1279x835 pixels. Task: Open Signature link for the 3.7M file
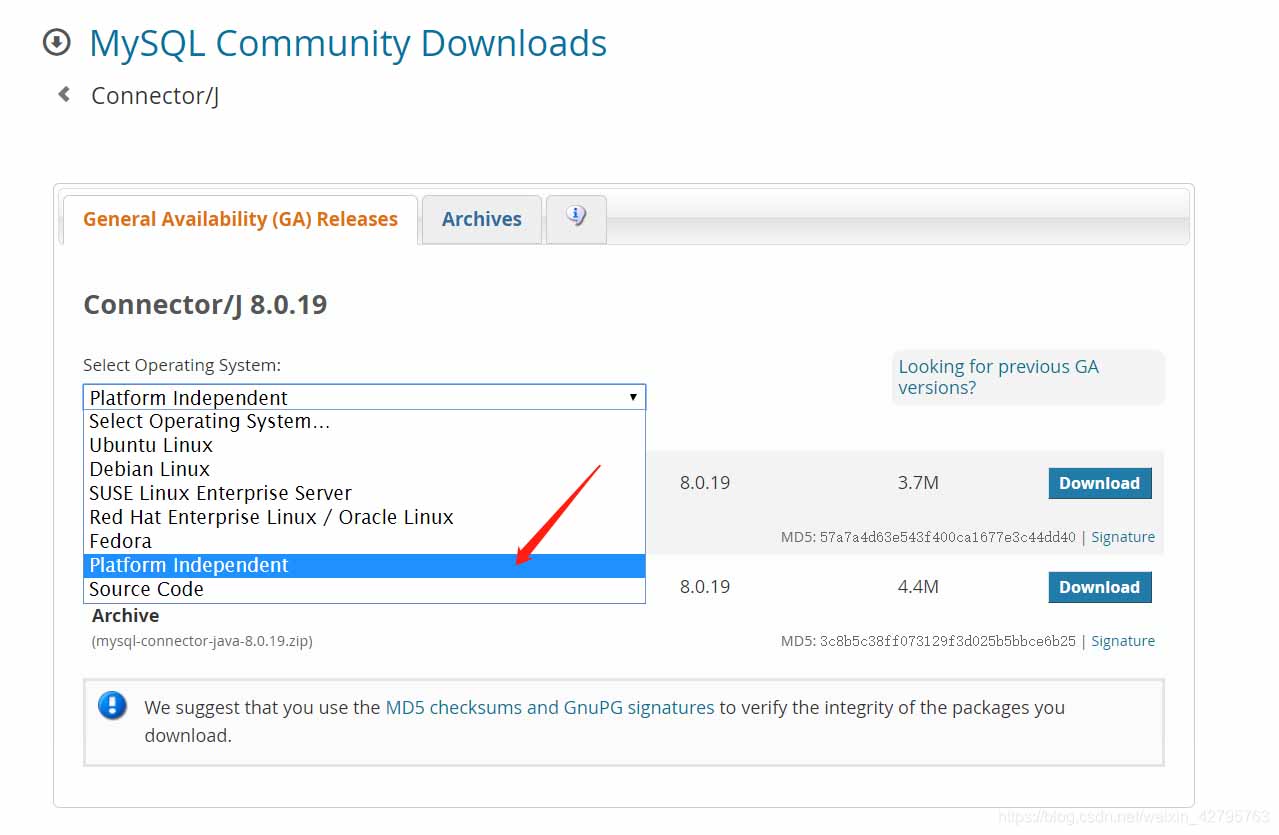click(1122, 537)
